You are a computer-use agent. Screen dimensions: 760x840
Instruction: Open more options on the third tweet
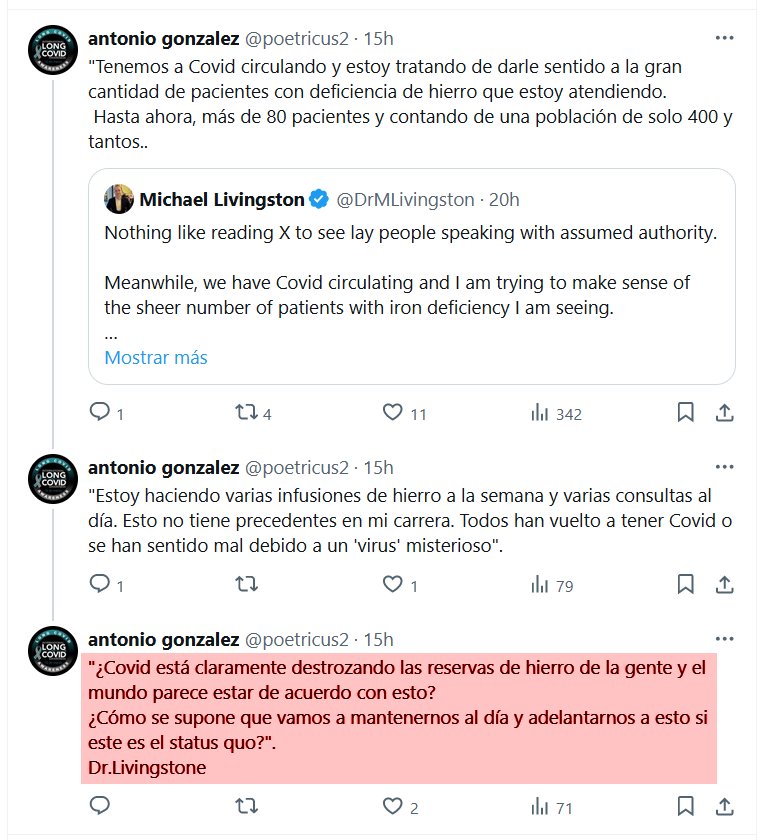726,639
